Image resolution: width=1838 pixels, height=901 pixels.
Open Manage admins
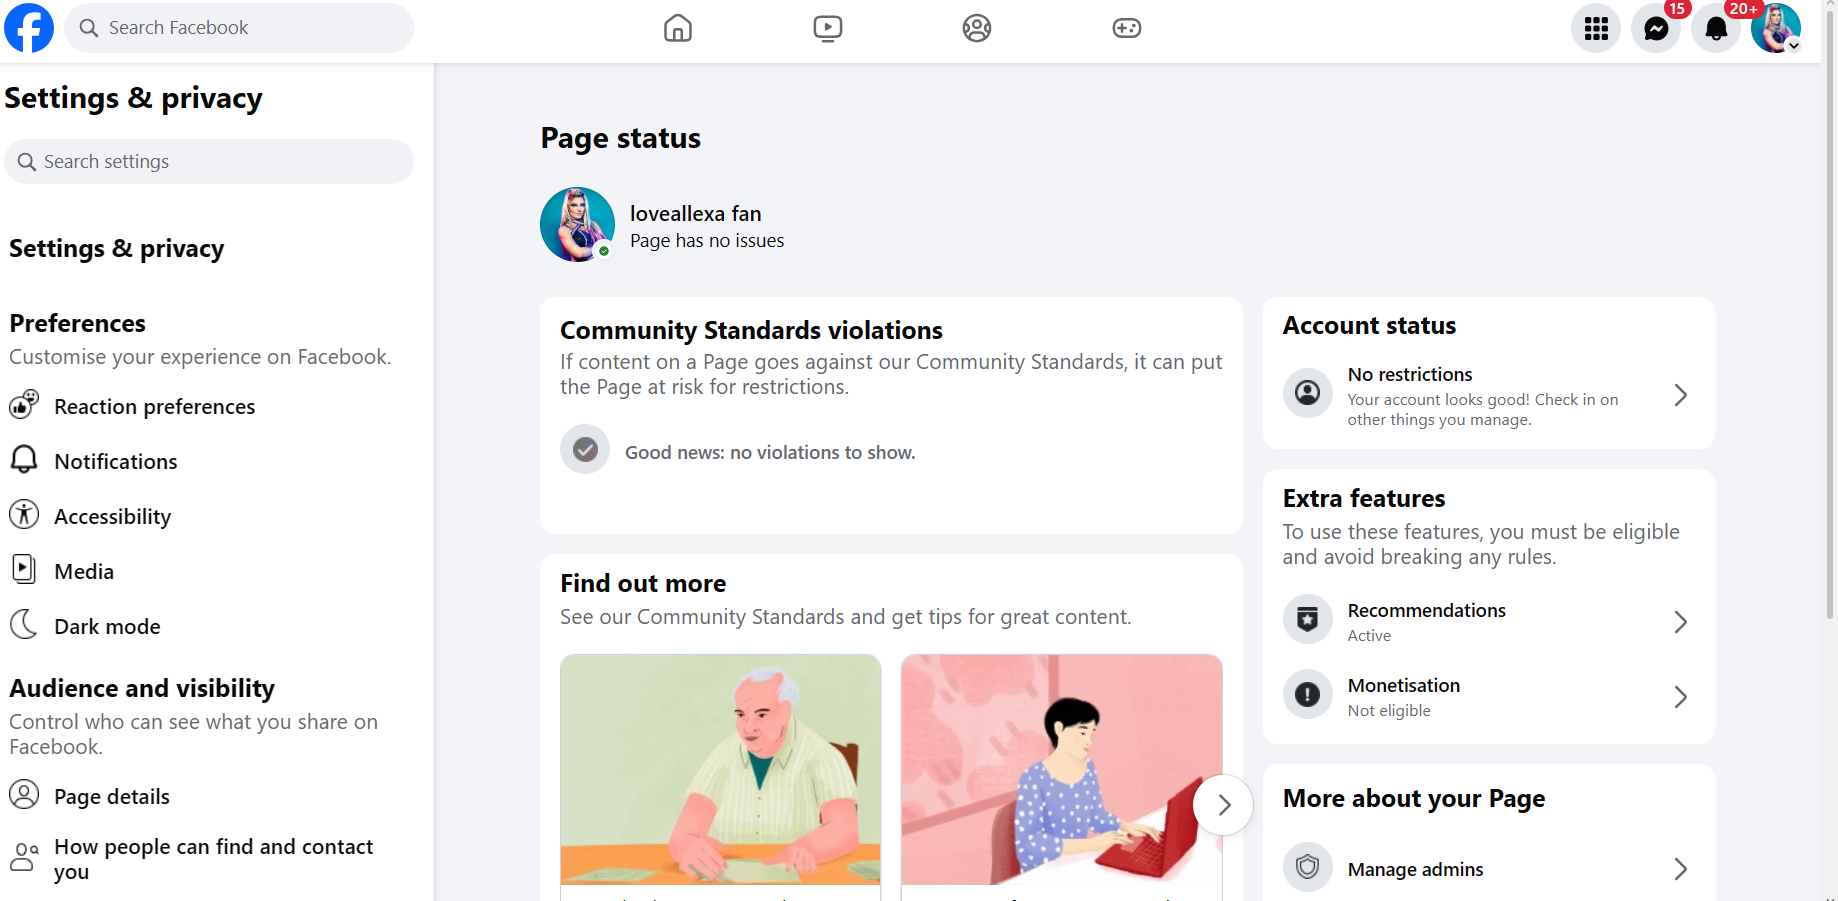(x=1488, y=869)
